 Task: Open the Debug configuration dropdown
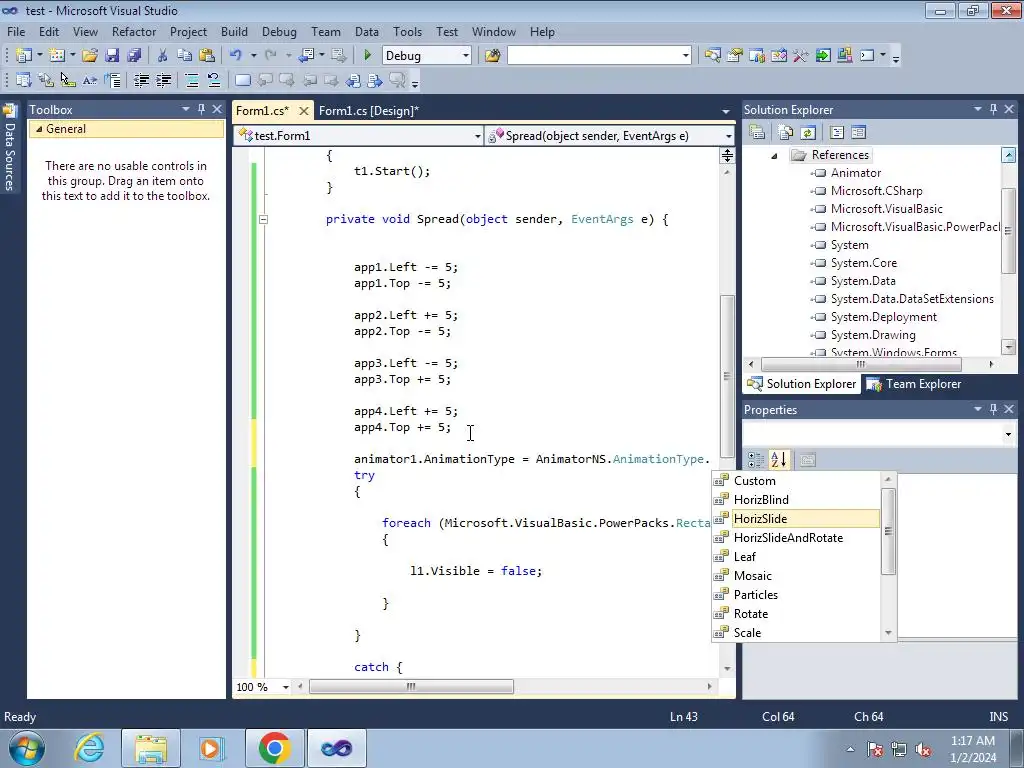[466, 56]
